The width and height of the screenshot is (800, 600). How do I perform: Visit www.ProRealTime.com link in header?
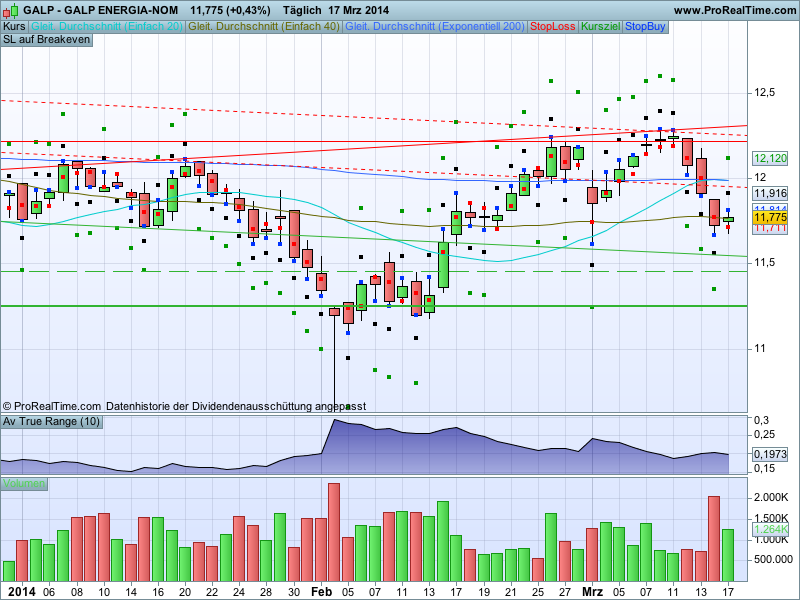point(735,10)
